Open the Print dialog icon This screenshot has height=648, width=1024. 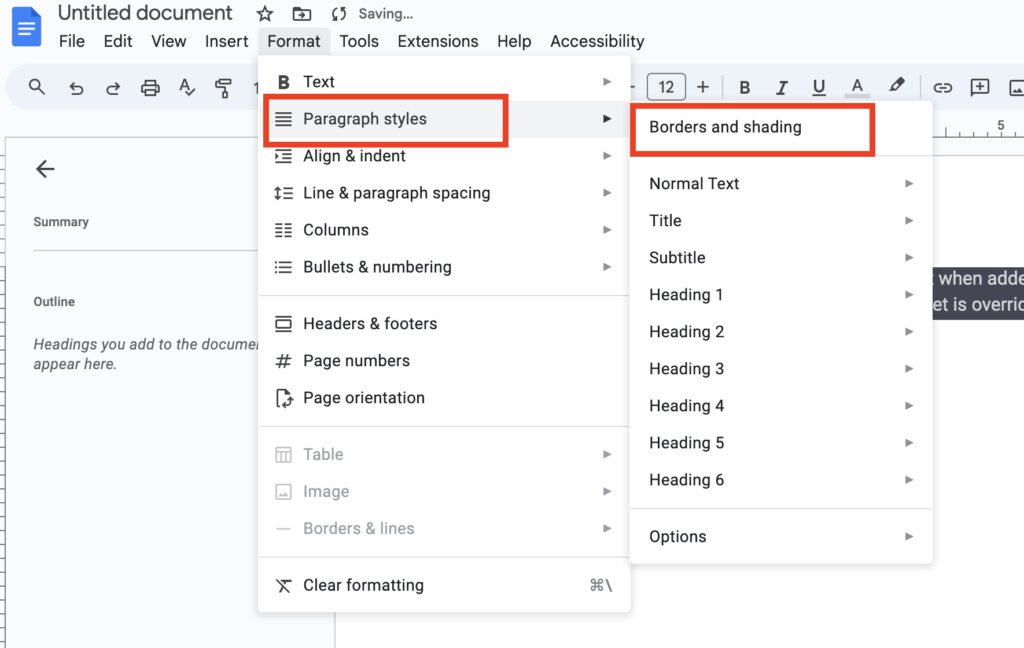click(x=150, y=87)
